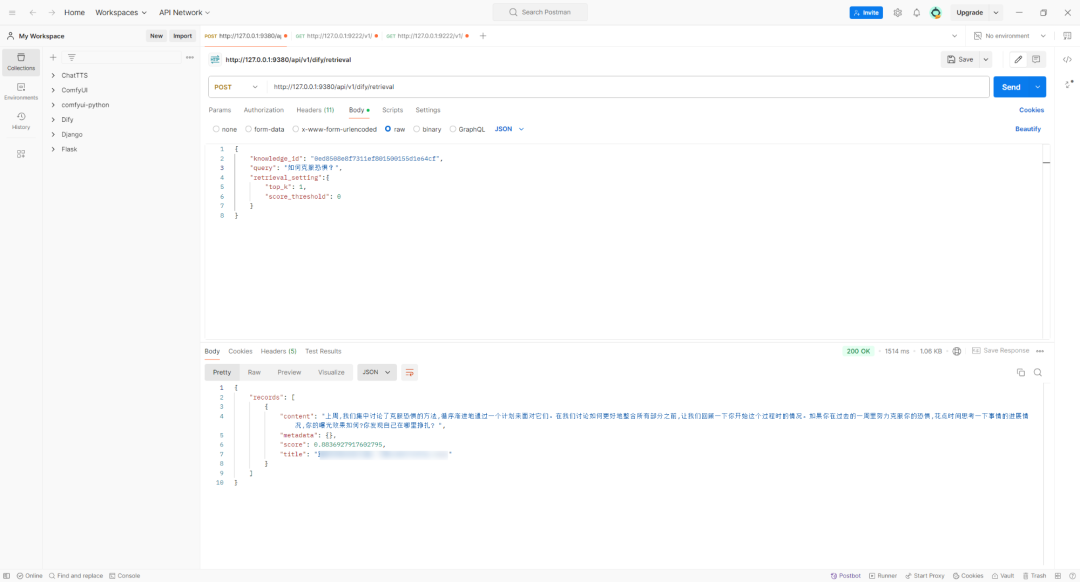Click the request URL input field
This screenshot has width=1080, height=582.
(x=628, y=87)
